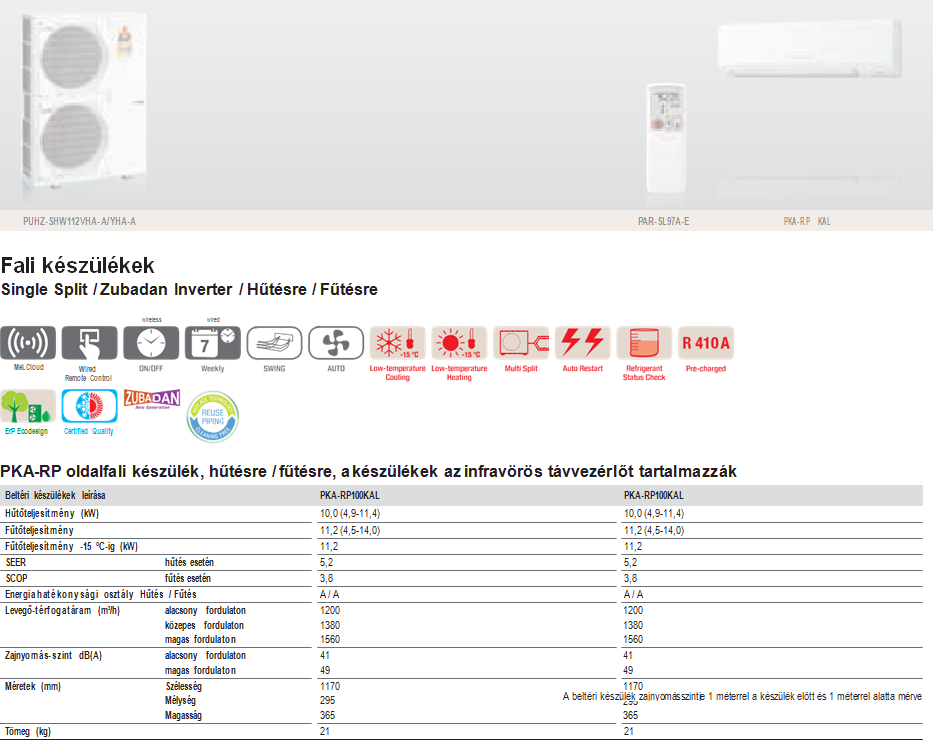Click the MelCloud wireless icon
The image size is (933, 746).
[28, 343]
